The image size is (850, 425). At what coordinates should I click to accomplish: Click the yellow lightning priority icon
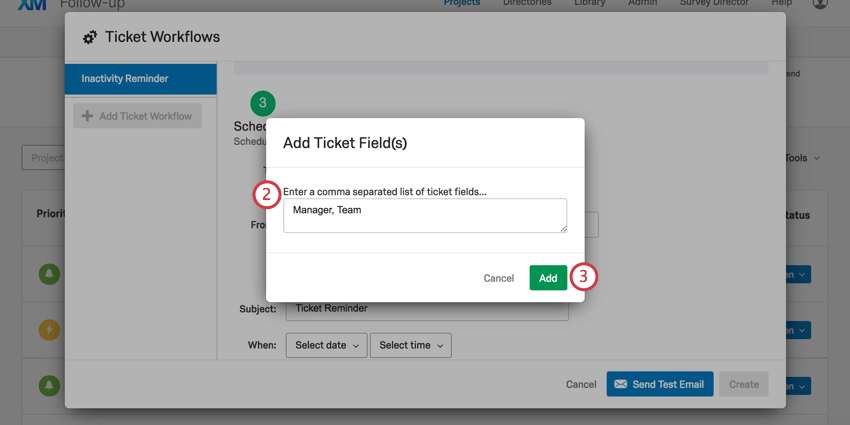click(x=49, y=329)
